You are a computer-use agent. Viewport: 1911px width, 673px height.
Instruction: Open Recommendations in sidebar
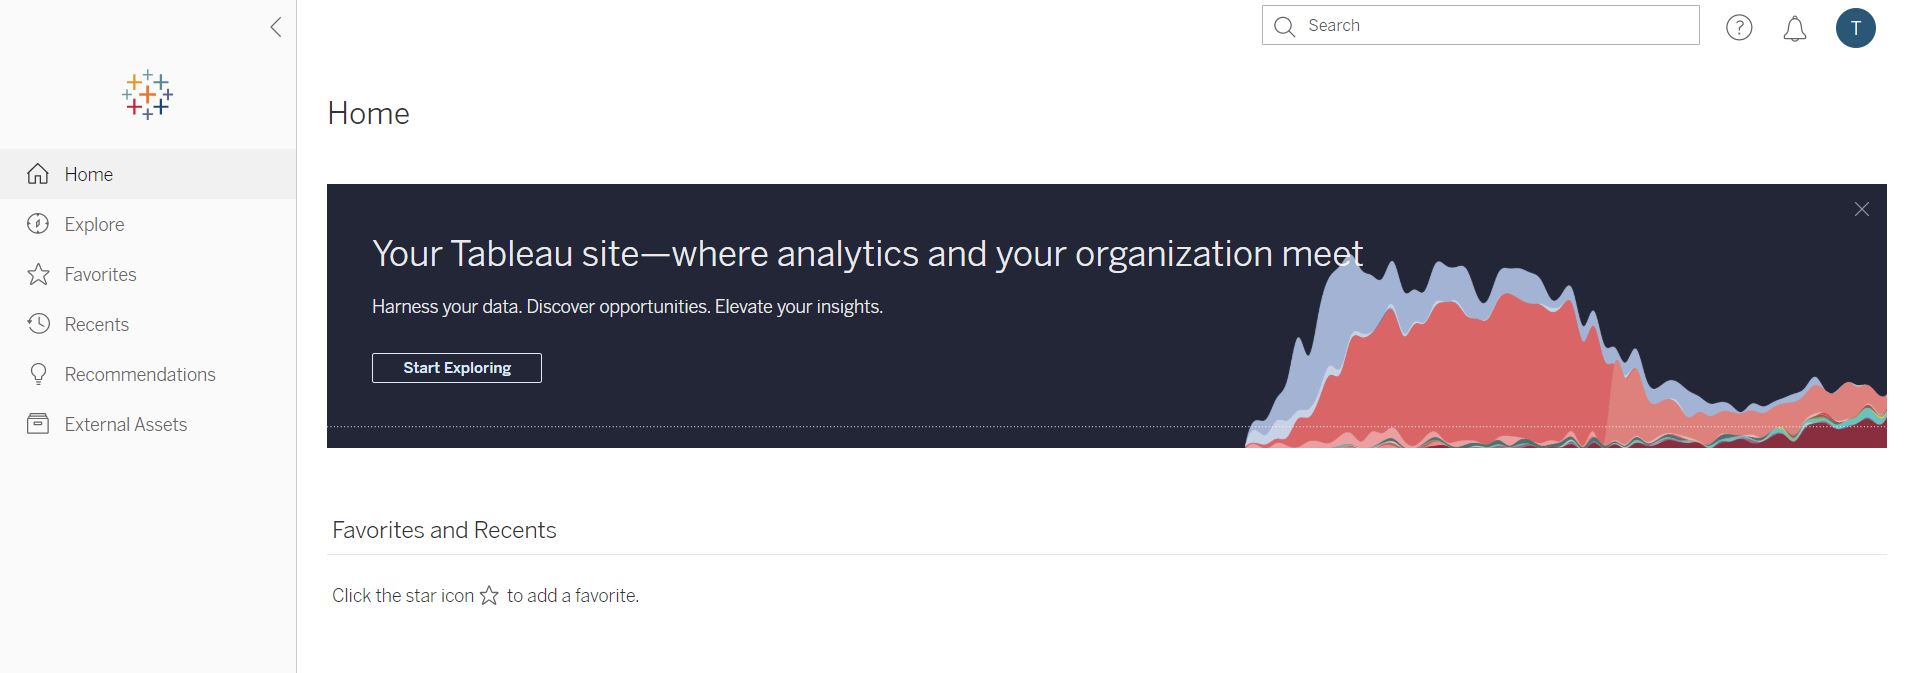click(x=140, y=374)
